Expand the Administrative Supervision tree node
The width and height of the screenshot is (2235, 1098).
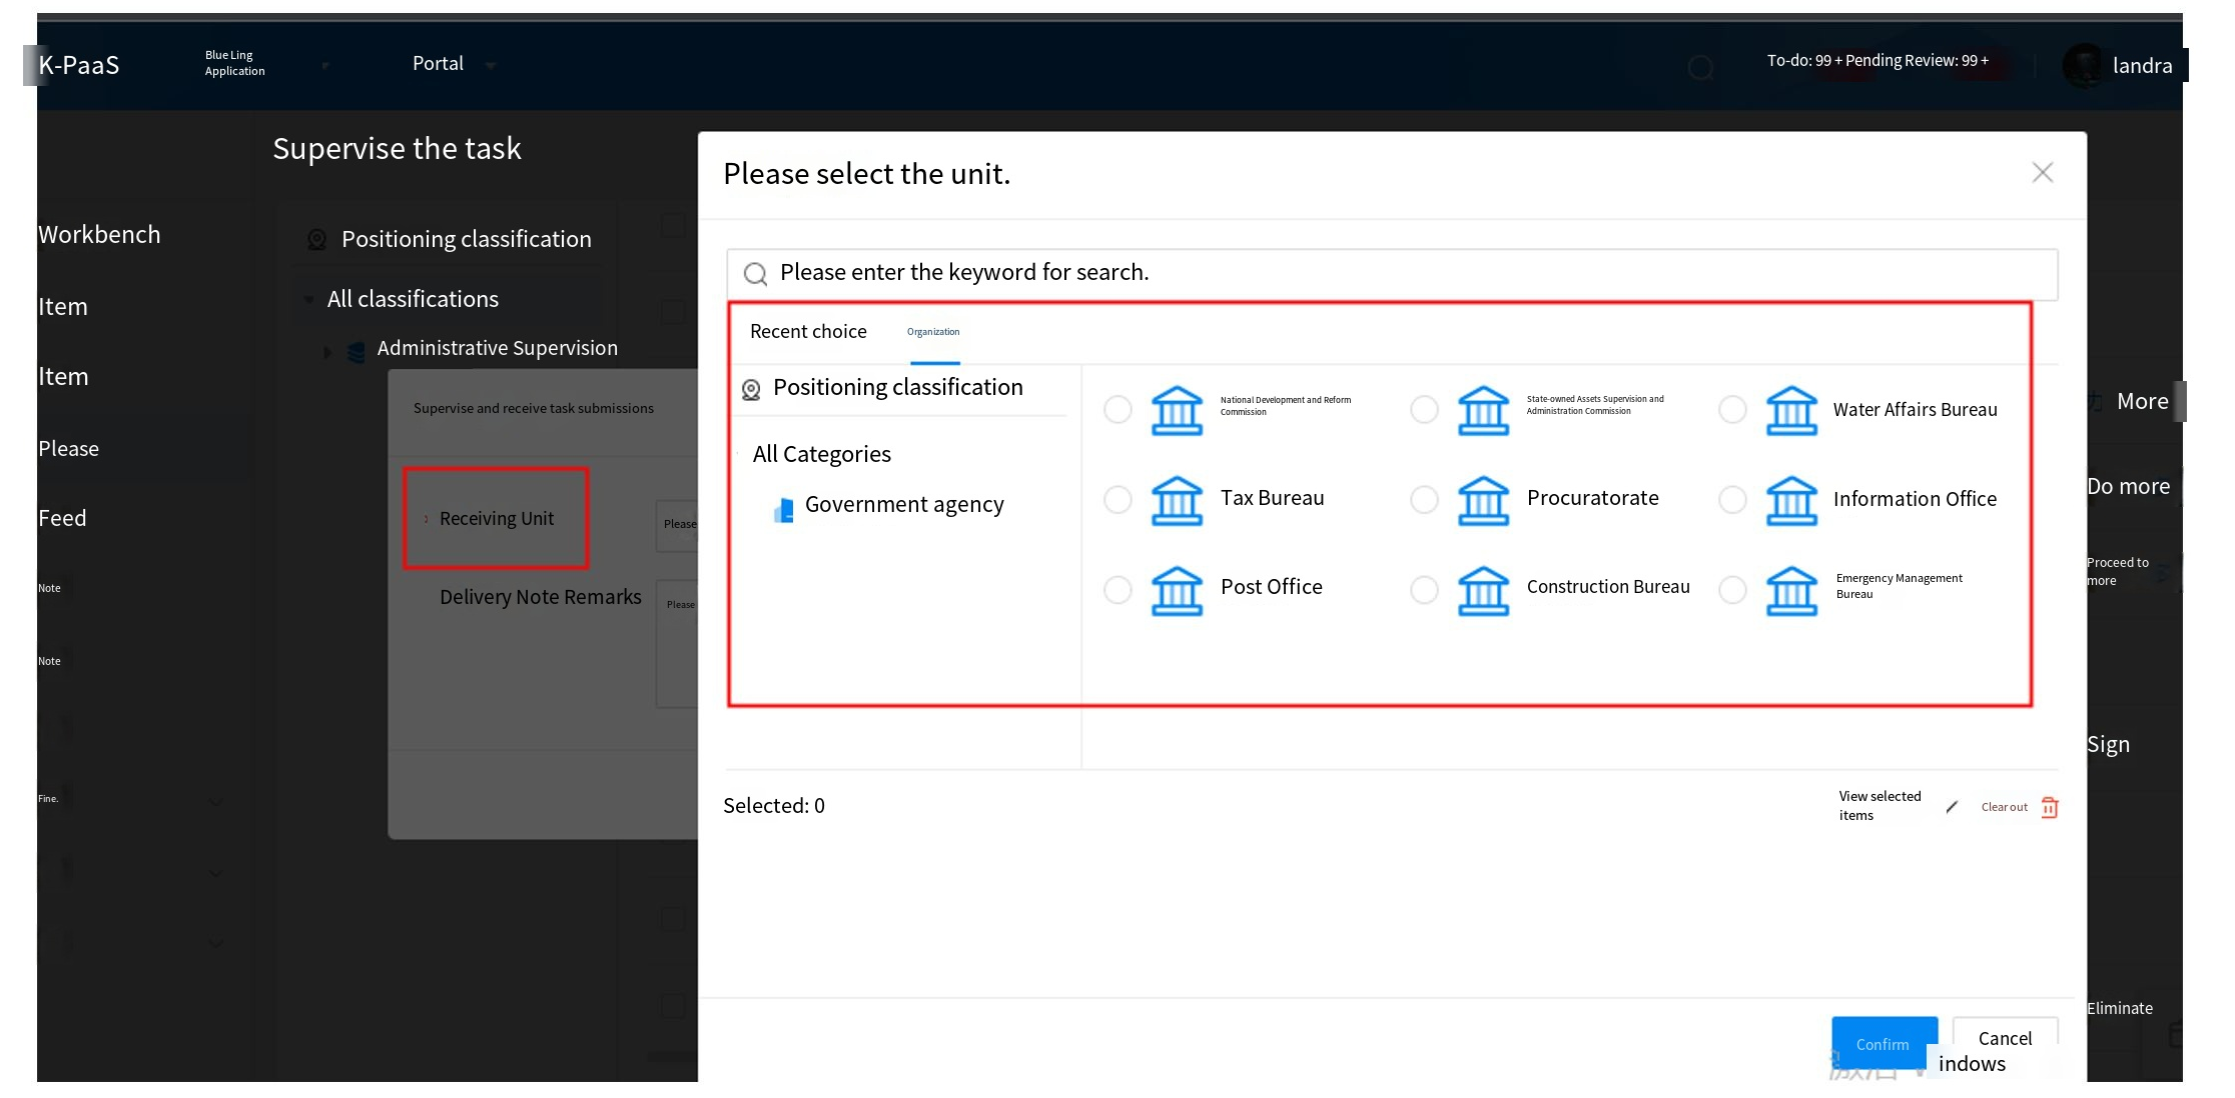(327, 351)
